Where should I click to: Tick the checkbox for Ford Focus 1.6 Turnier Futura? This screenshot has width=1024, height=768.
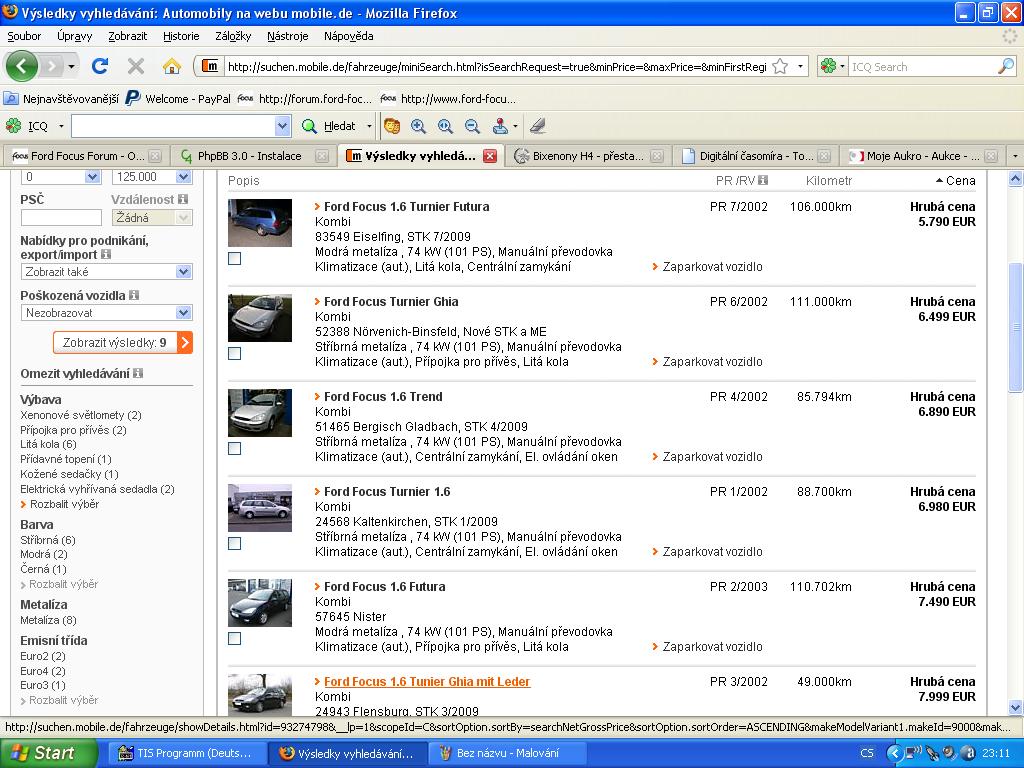click(x=234, y=258)
